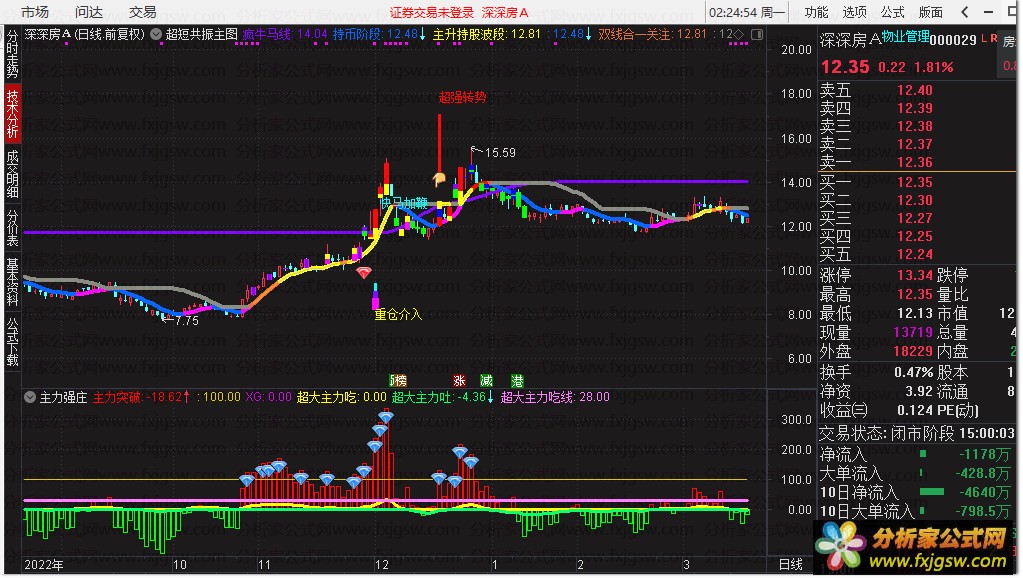
Task: Click the back arrow in title bar
Action: point(965,12)
